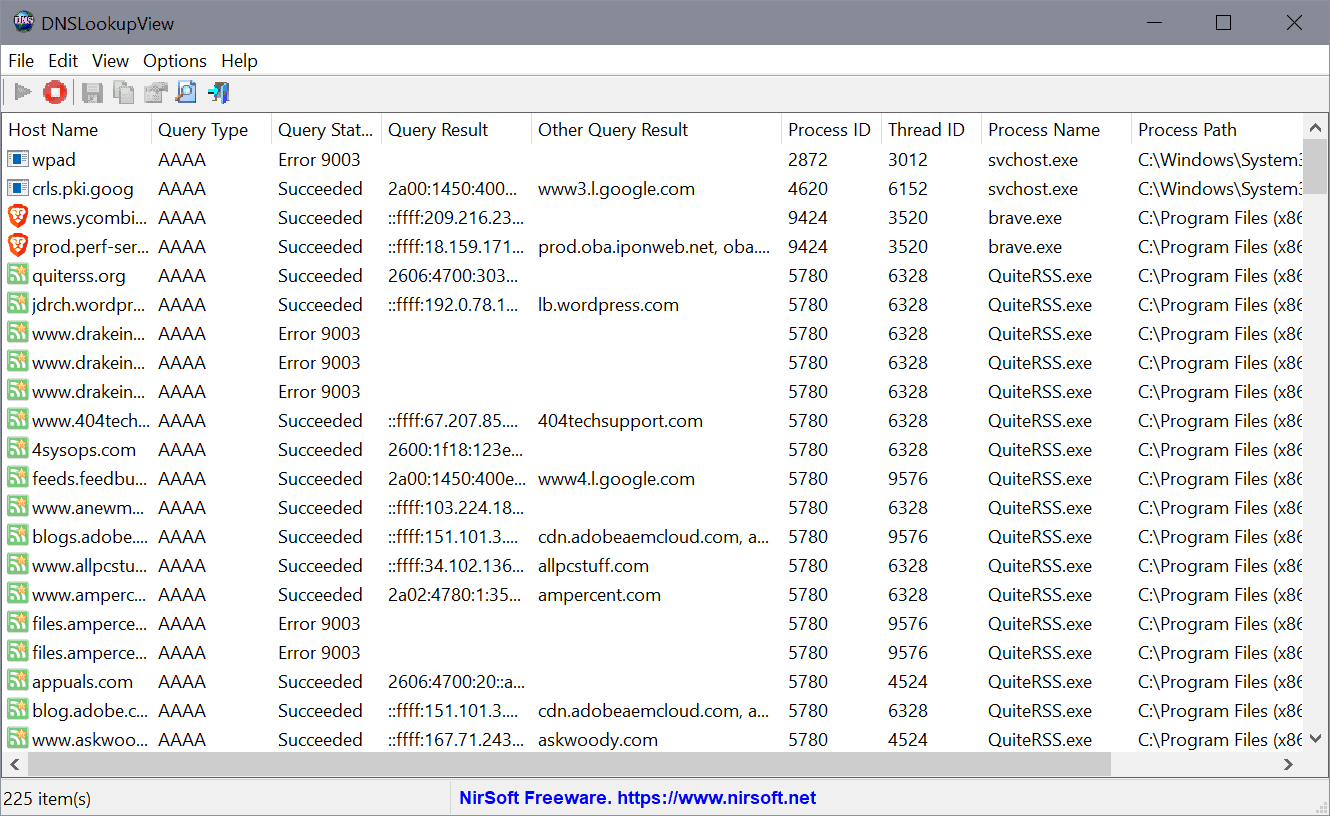Sort by the Host Name column header
Screen dimensions: 1330x816
point(77,130)
